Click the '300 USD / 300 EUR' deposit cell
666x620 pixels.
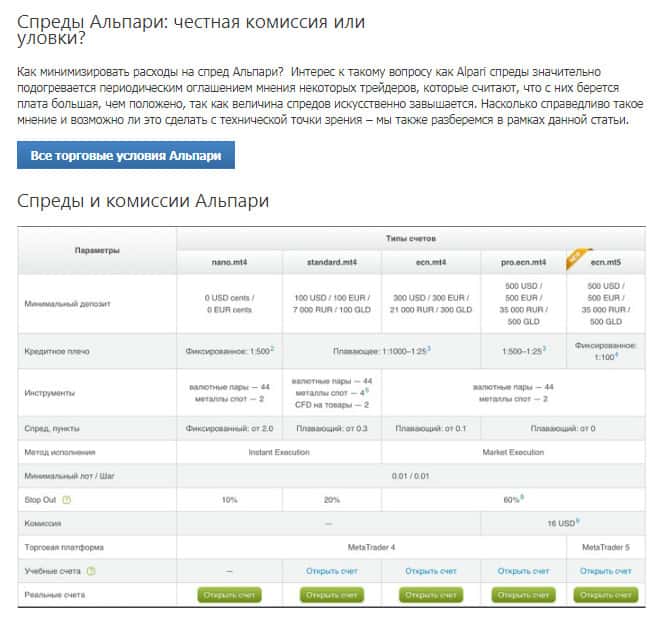click(431, 304)
